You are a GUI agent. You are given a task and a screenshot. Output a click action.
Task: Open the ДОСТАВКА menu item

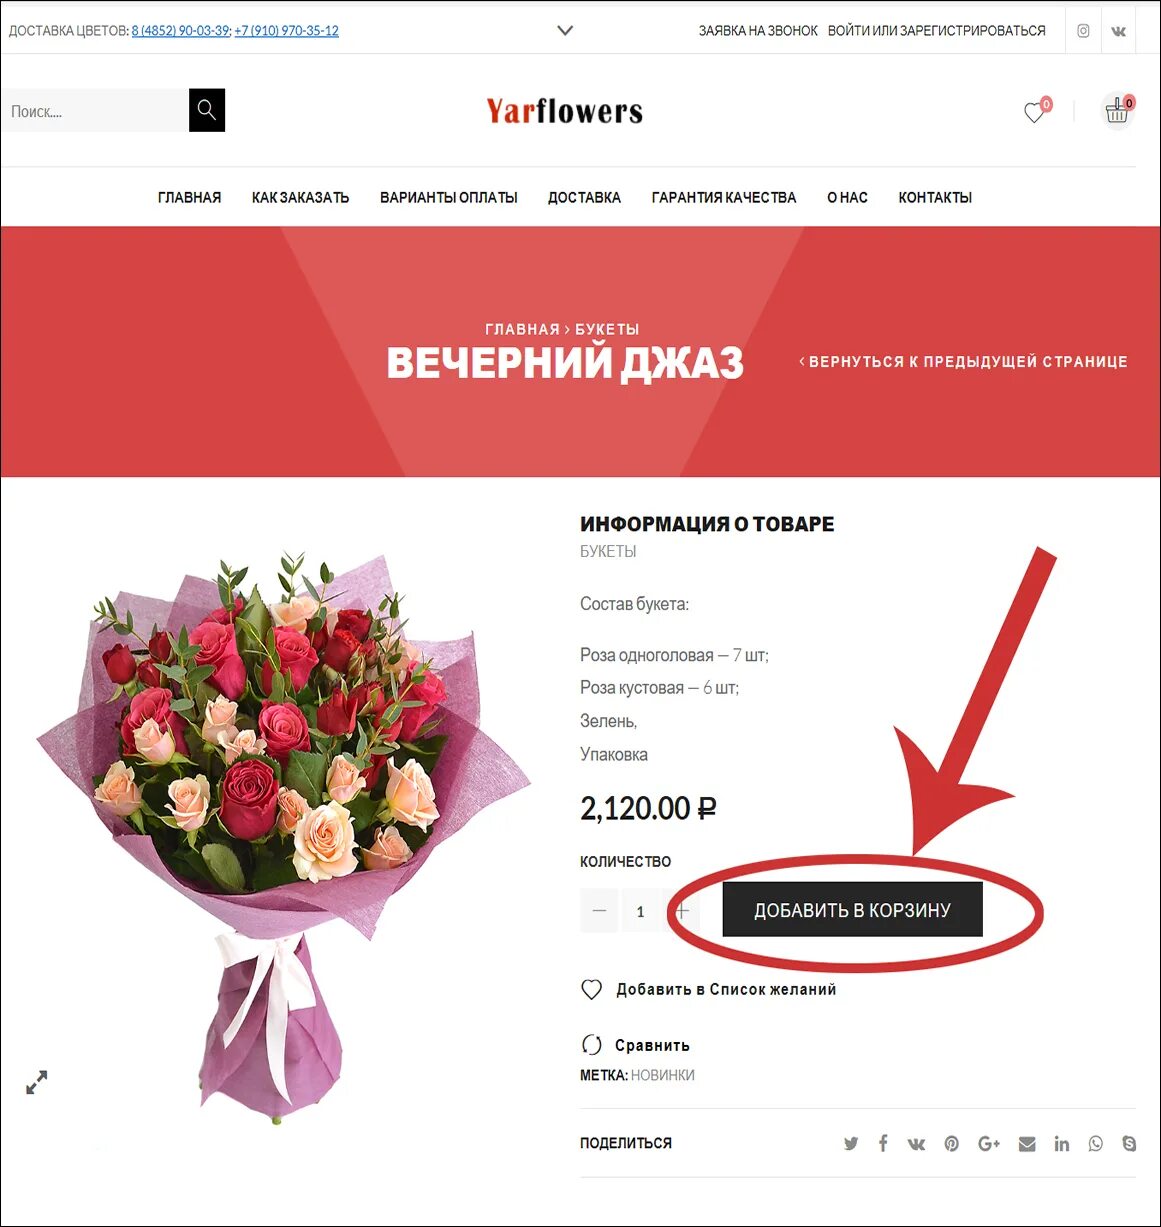click(x=584, y=198)
